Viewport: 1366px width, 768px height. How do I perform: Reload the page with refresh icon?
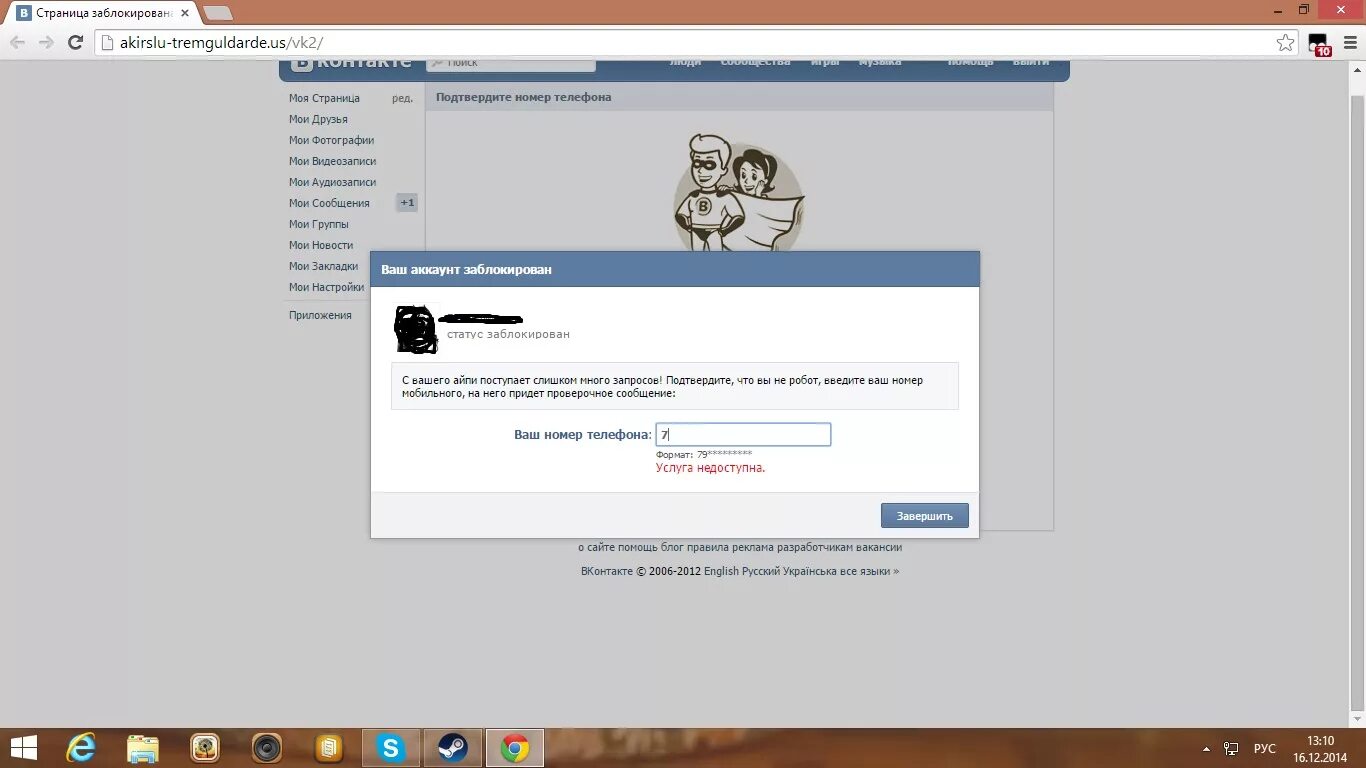click(75, 42)
